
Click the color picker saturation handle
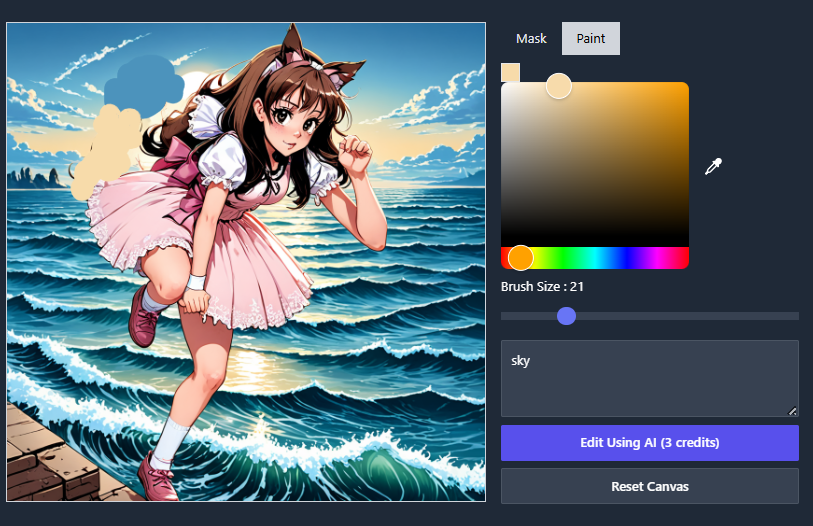pos(558,86)
